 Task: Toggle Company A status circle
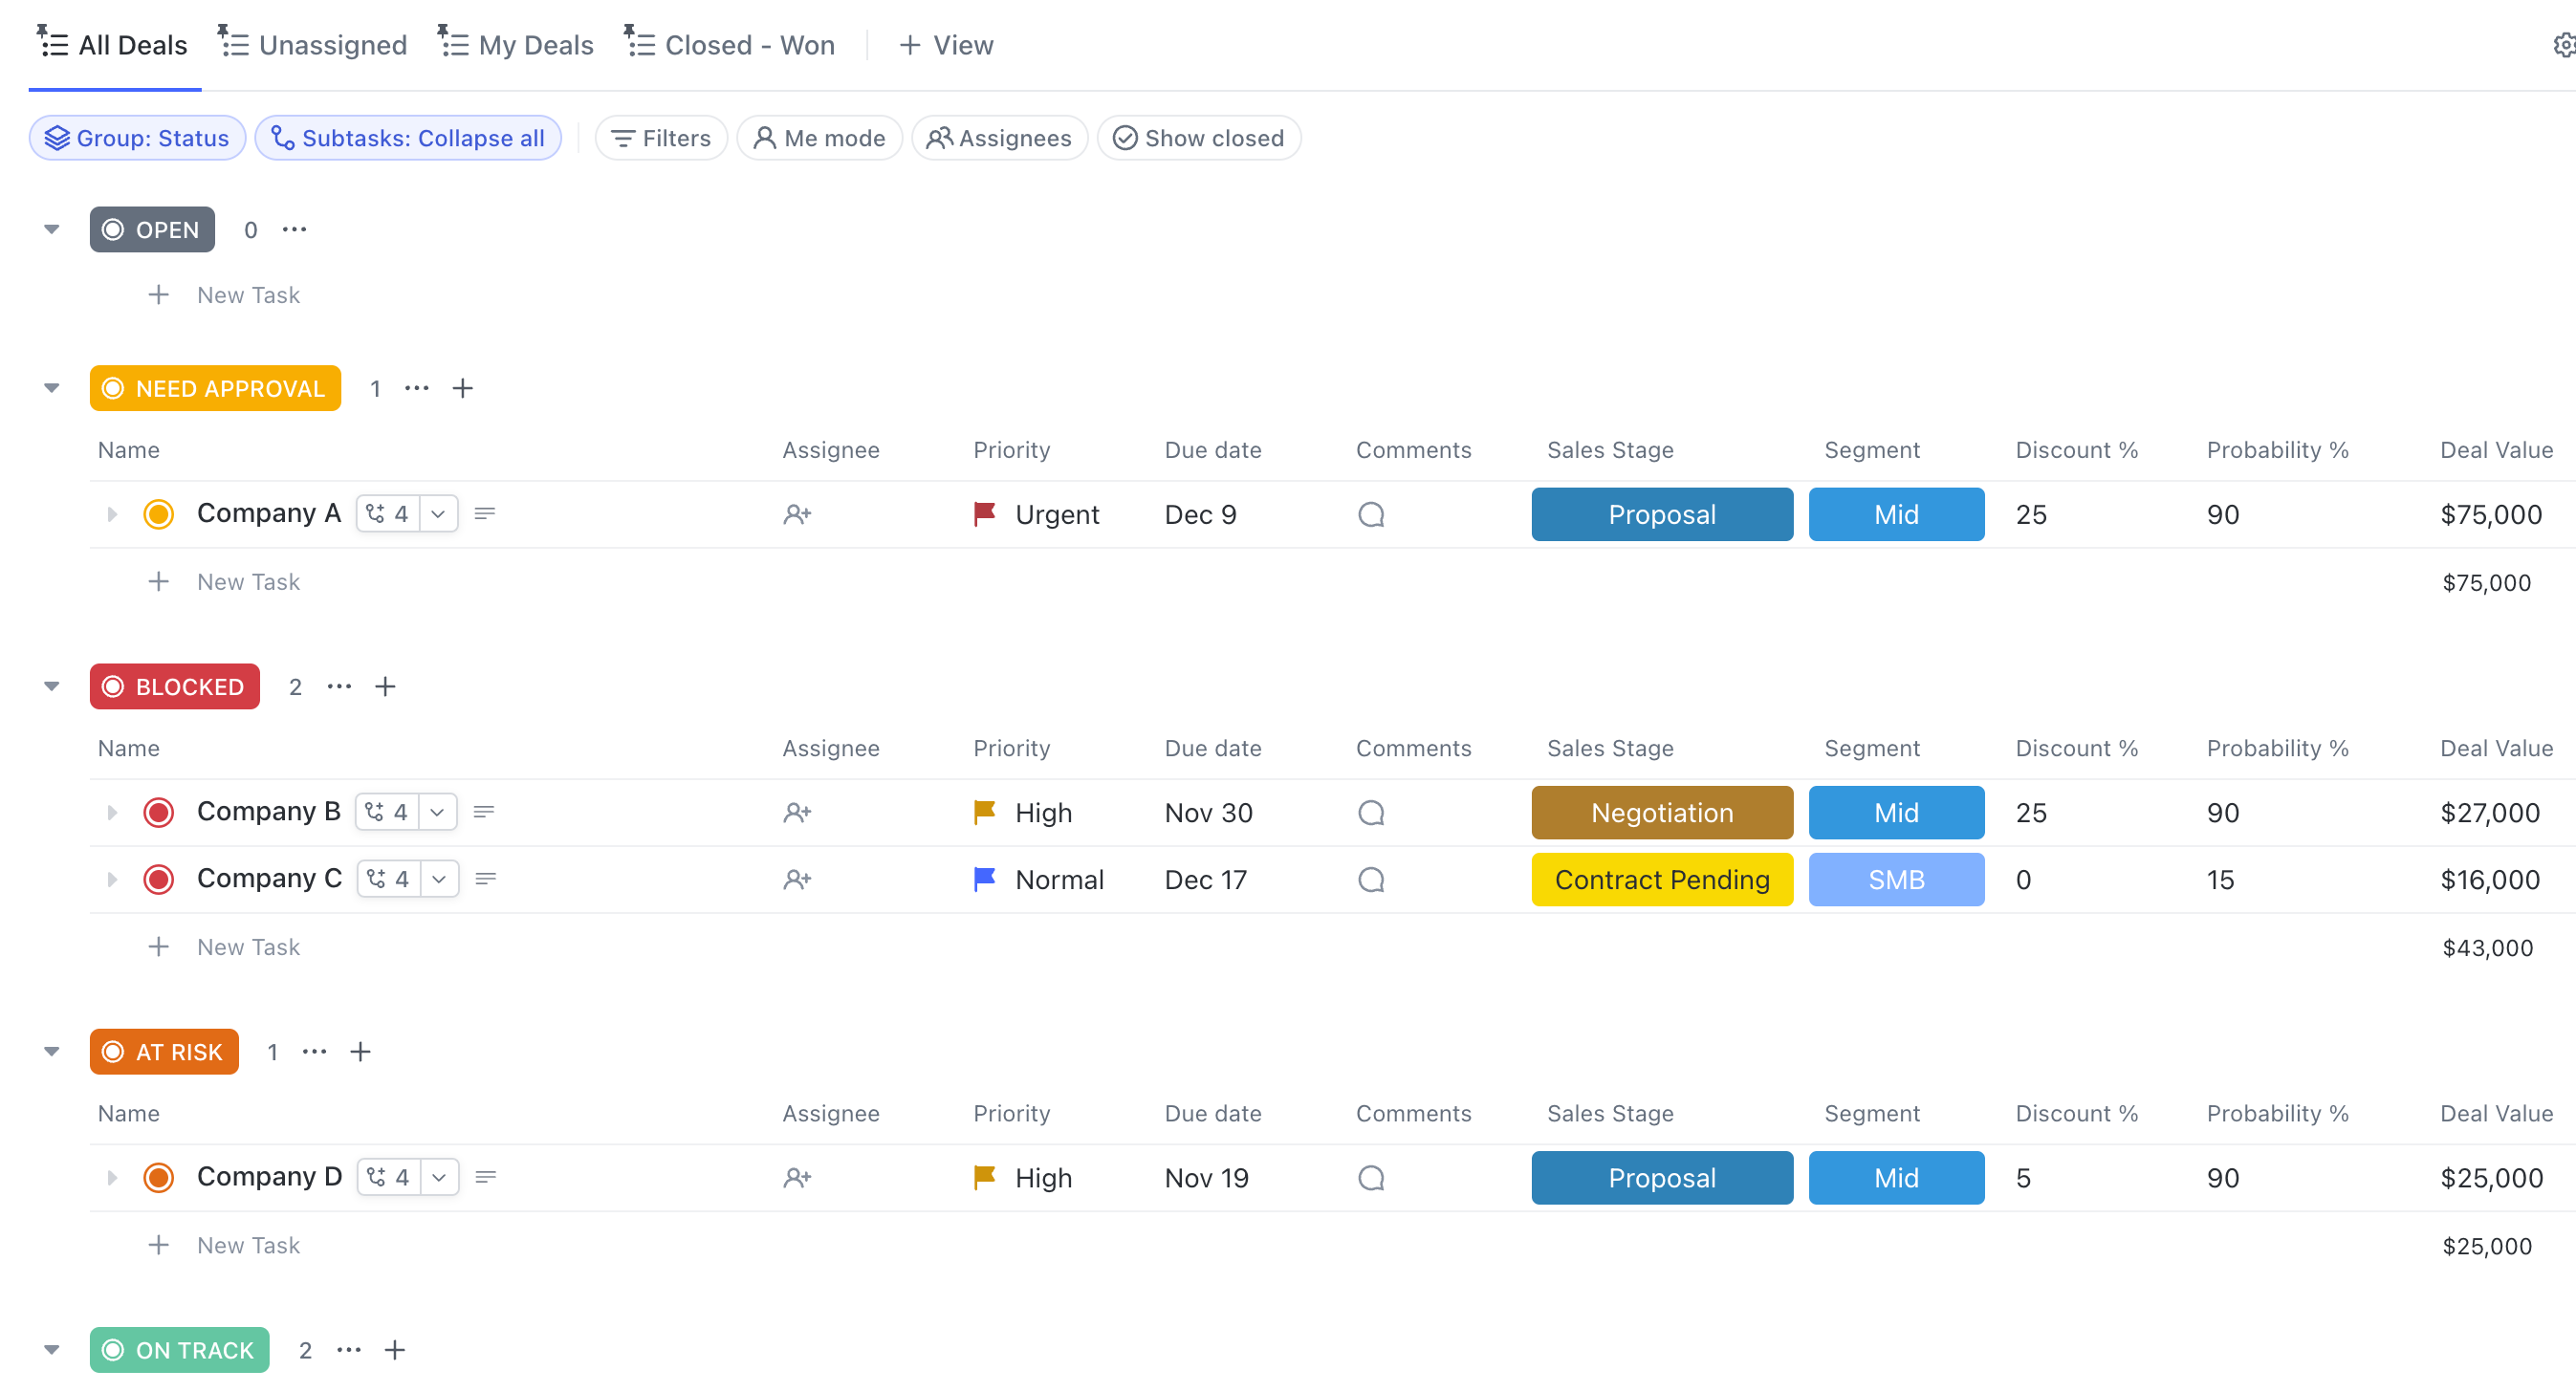[x=158, y=513]
